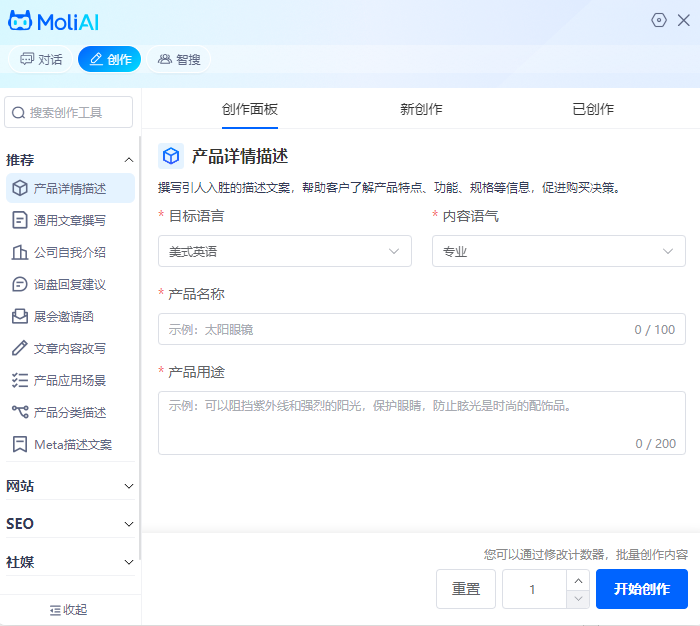Open 通用文章撰写 tool in sidebar
This screenshot has width=700, height=626.
69,220
